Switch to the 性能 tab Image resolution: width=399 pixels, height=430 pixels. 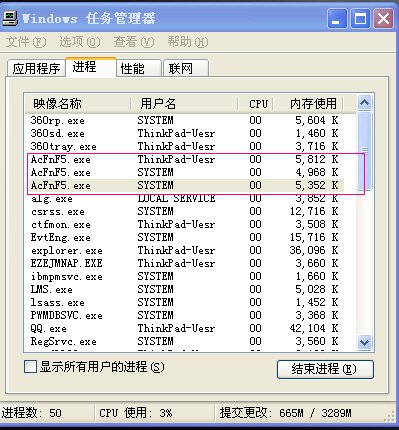pos(139,69)
